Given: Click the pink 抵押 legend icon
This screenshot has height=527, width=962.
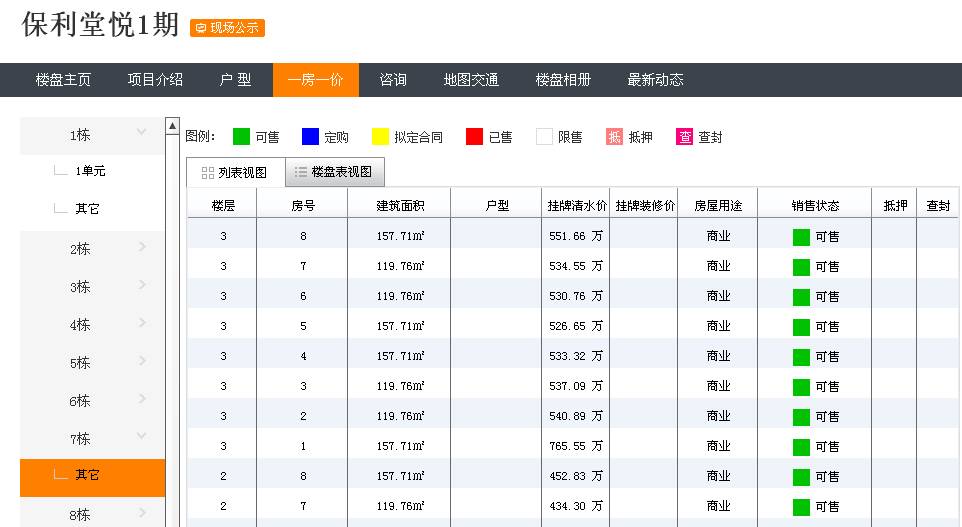Looking at the screenshot, I should (x=614, y=137).
